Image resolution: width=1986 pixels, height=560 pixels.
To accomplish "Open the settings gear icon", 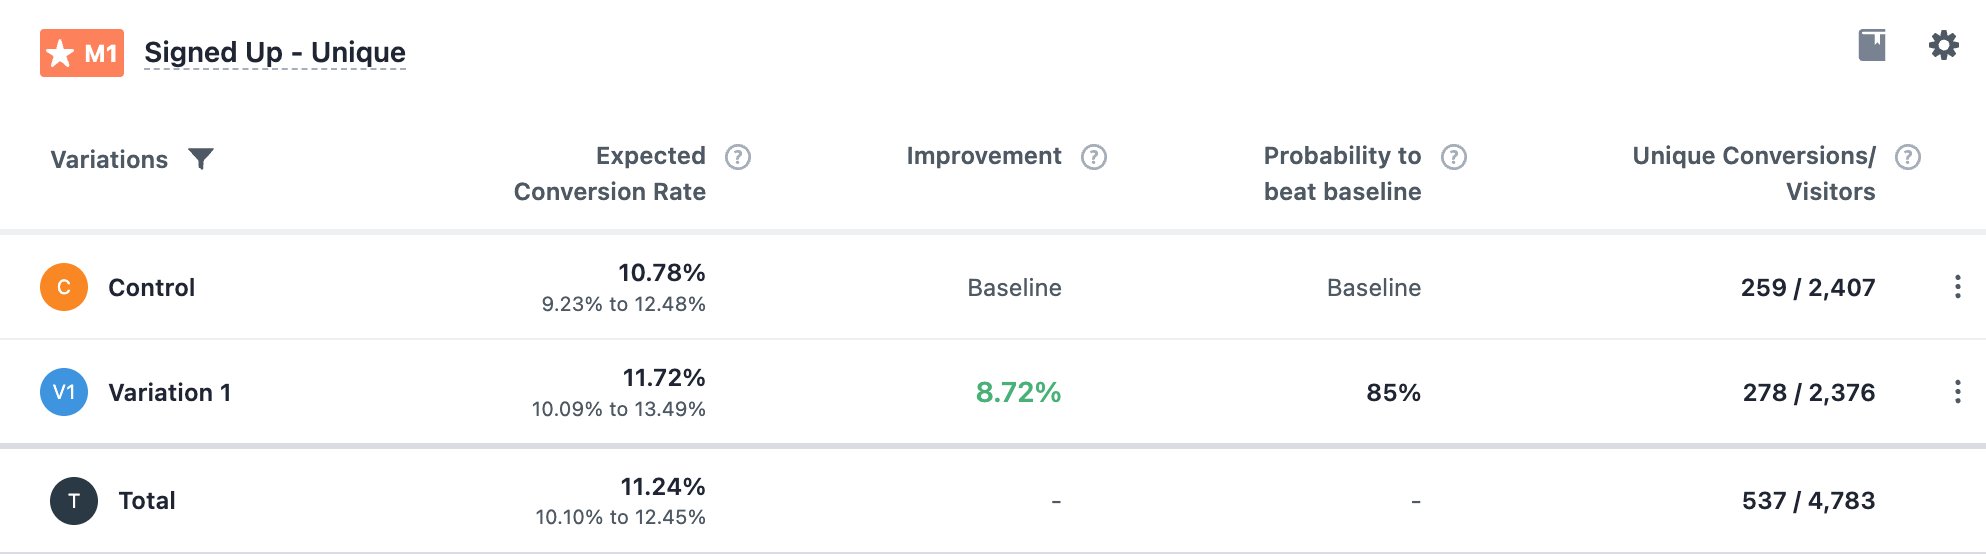I will point(1943,45).
